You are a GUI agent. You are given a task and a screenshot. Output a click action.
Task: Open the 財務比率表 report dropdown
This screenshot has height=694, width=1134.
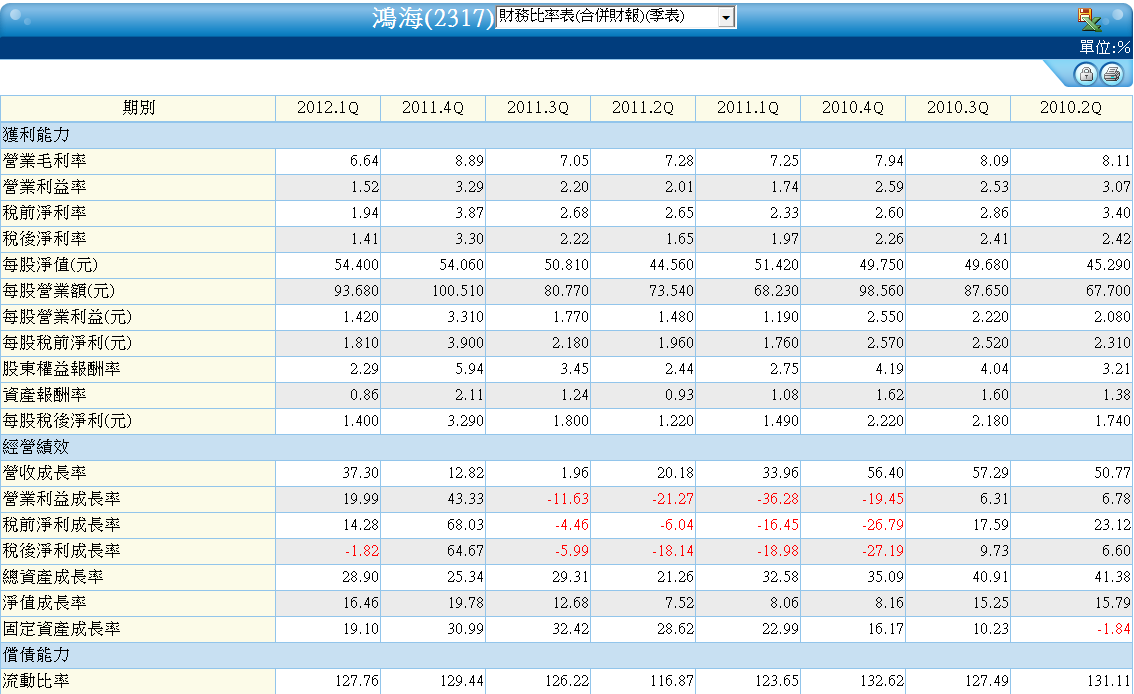tap(615, 17)
